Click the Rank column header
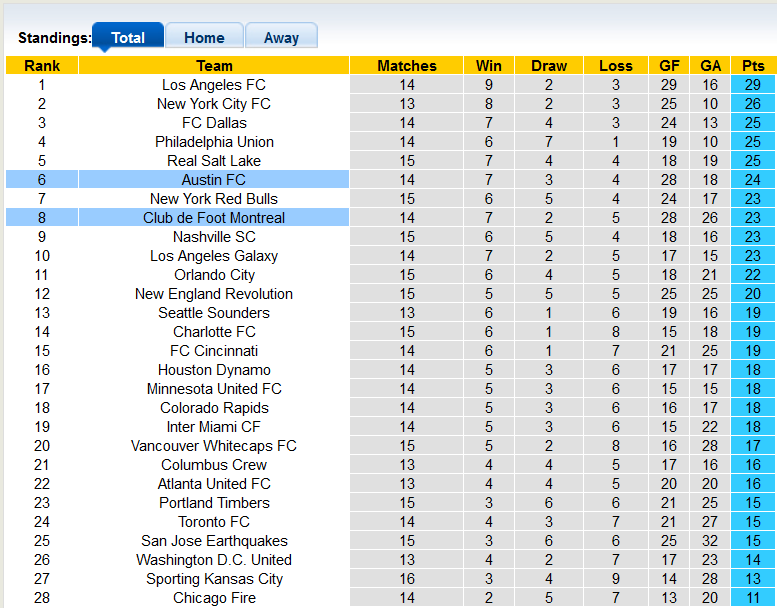777x608 pixels. (x=42, y=66)
